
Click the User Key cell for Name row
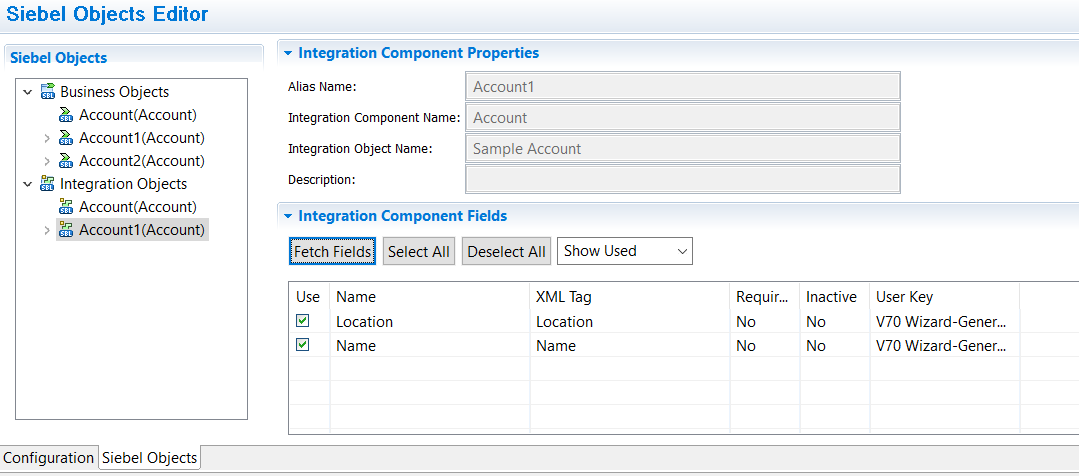click(x=944, y=345)
